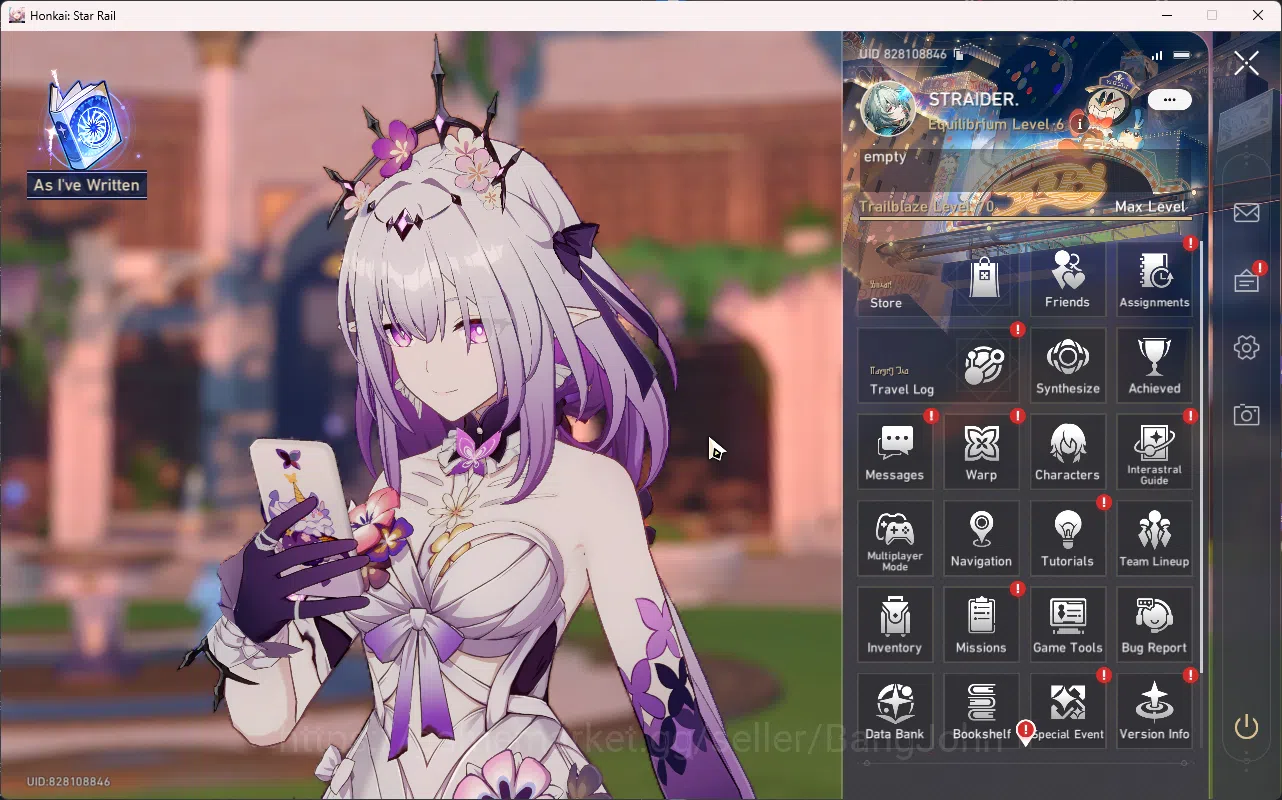Click the Equilibrium Level info icon
The image size is (1282, 800).
[x=1079, y=124]
